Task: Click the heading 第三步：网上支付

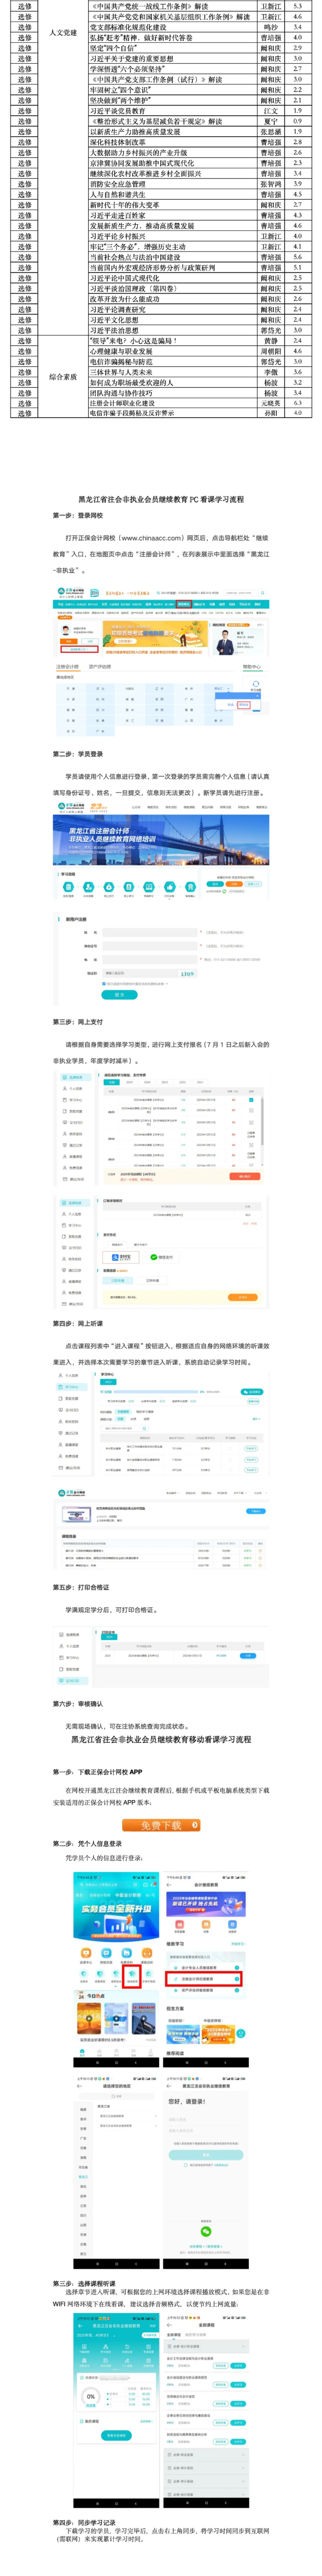Action: point(78,1022)
